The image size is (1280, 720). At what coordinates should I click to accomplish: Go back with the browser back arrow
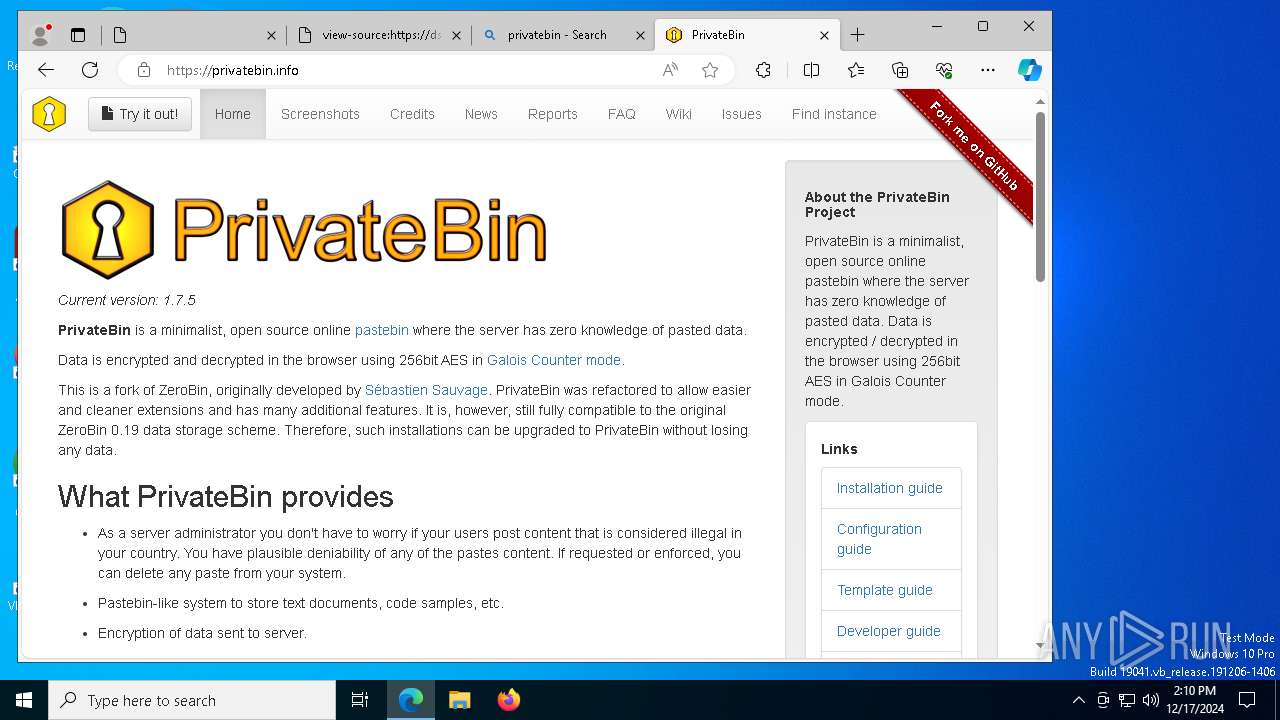pos(46,70)
